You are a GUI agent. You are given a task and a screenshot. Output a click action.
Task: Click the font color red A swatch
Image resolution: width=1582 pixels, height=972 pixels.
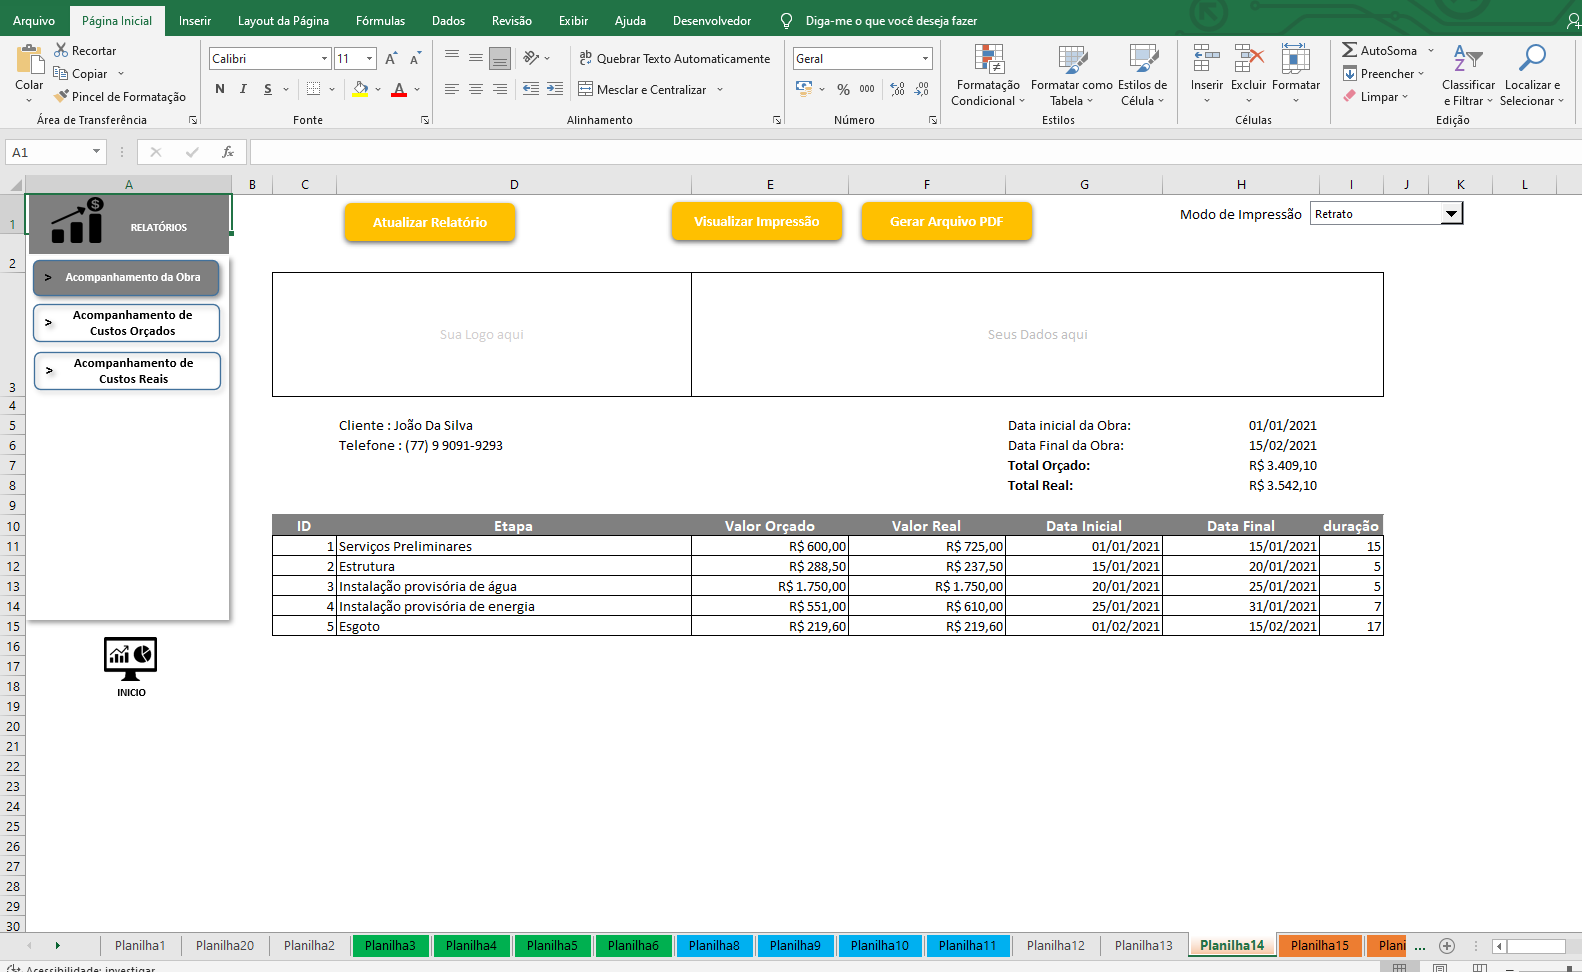(399, 89)
